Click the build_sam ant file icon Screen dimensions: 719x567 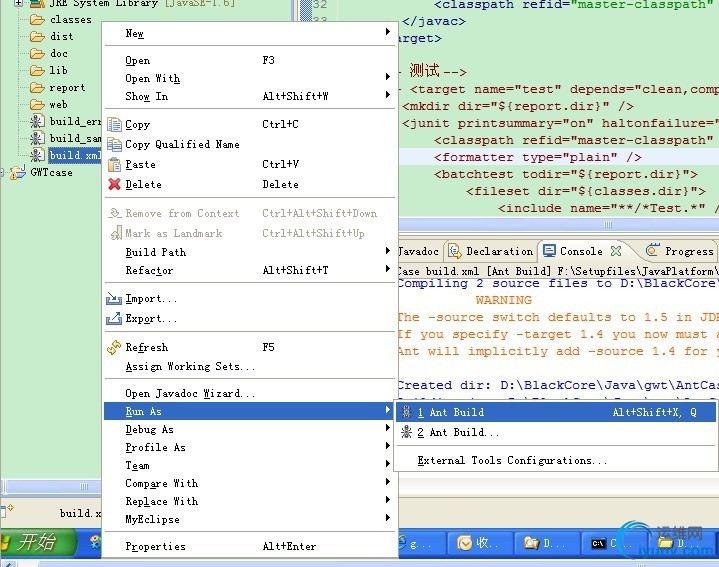[37, 138]
